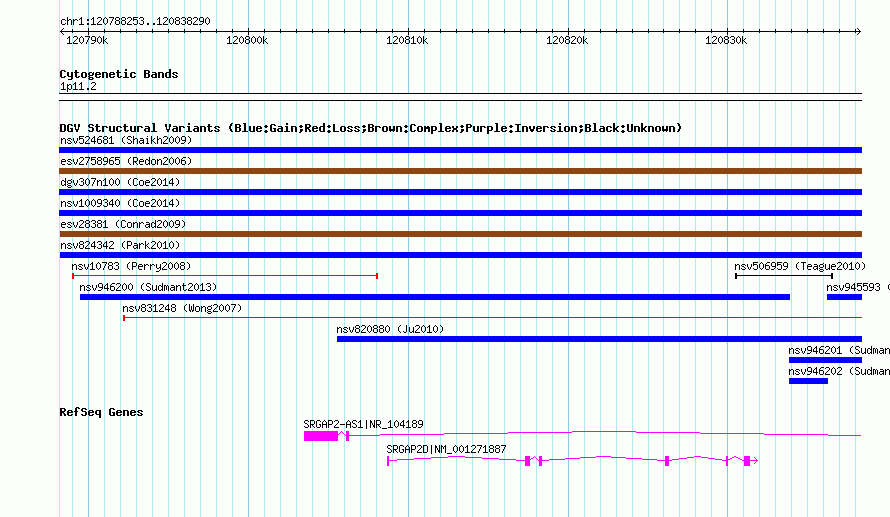Click the nsv506959 (Teague2010) label text
The height and width of the screenshot is (517, 890).
(800, 266)
